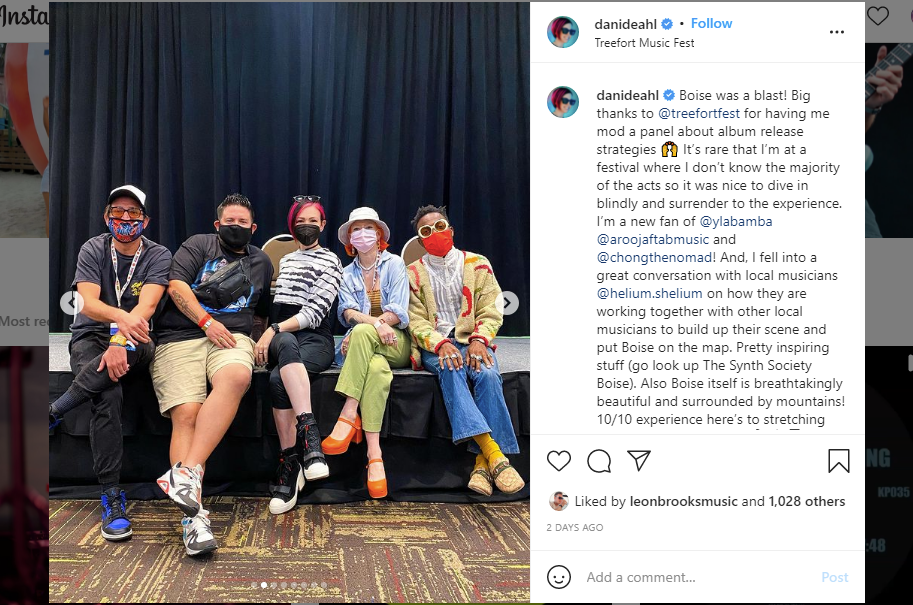Click the verified badge beside danideahl header
The image size is (913, 605).
667,24
